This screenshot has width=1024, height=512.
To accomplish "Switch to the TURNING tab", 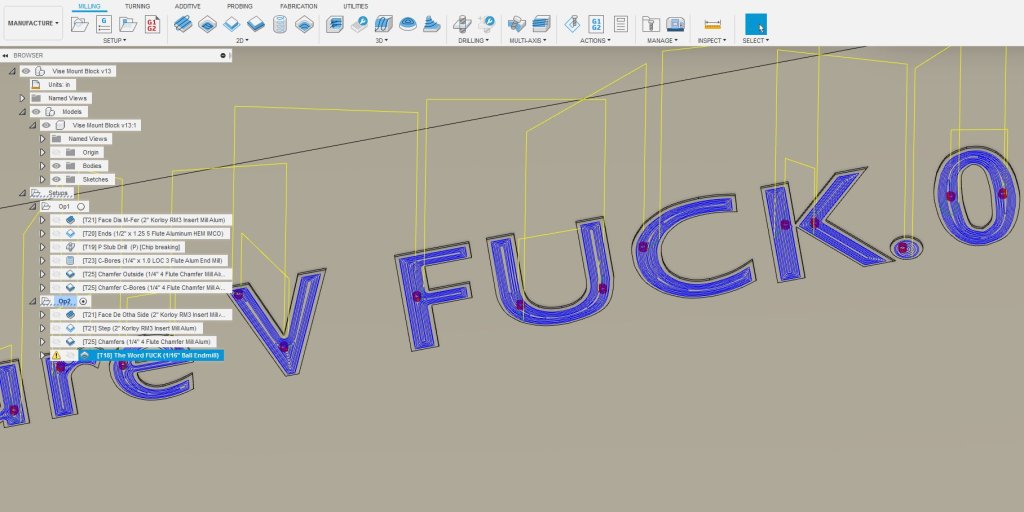I will 137,6.
